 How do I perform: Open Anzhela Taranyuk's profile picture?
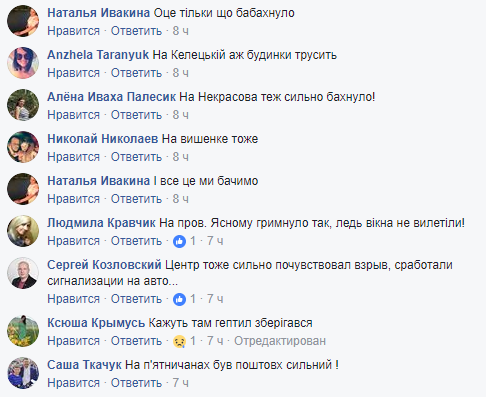23,63
